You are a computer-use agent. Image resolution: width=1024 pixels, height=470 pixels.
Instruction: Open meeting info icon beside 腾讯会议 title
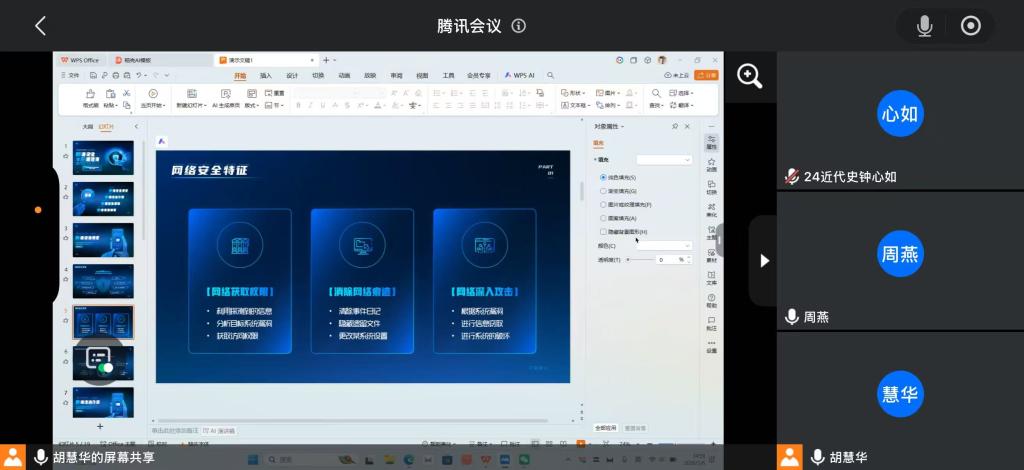pos(519,26)
